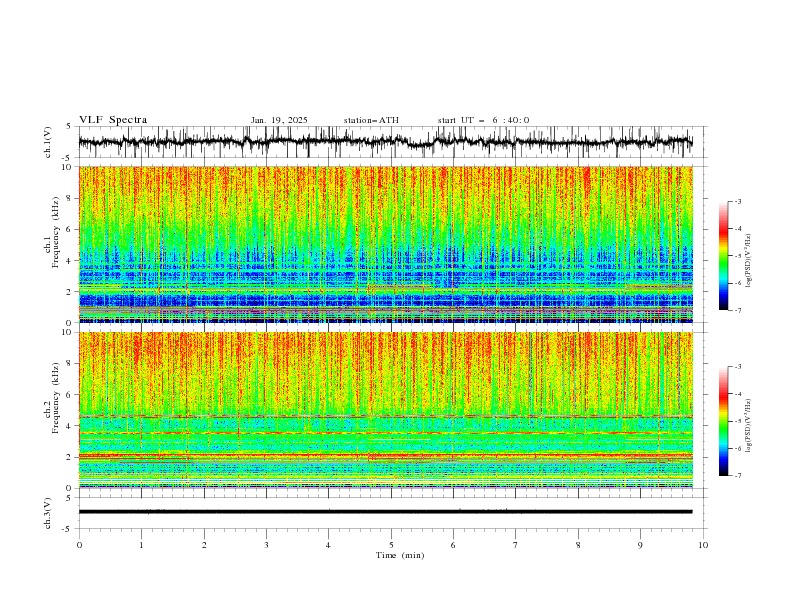
Task: Click the 'VLF Spectra' title text
Action: (113, 120)
